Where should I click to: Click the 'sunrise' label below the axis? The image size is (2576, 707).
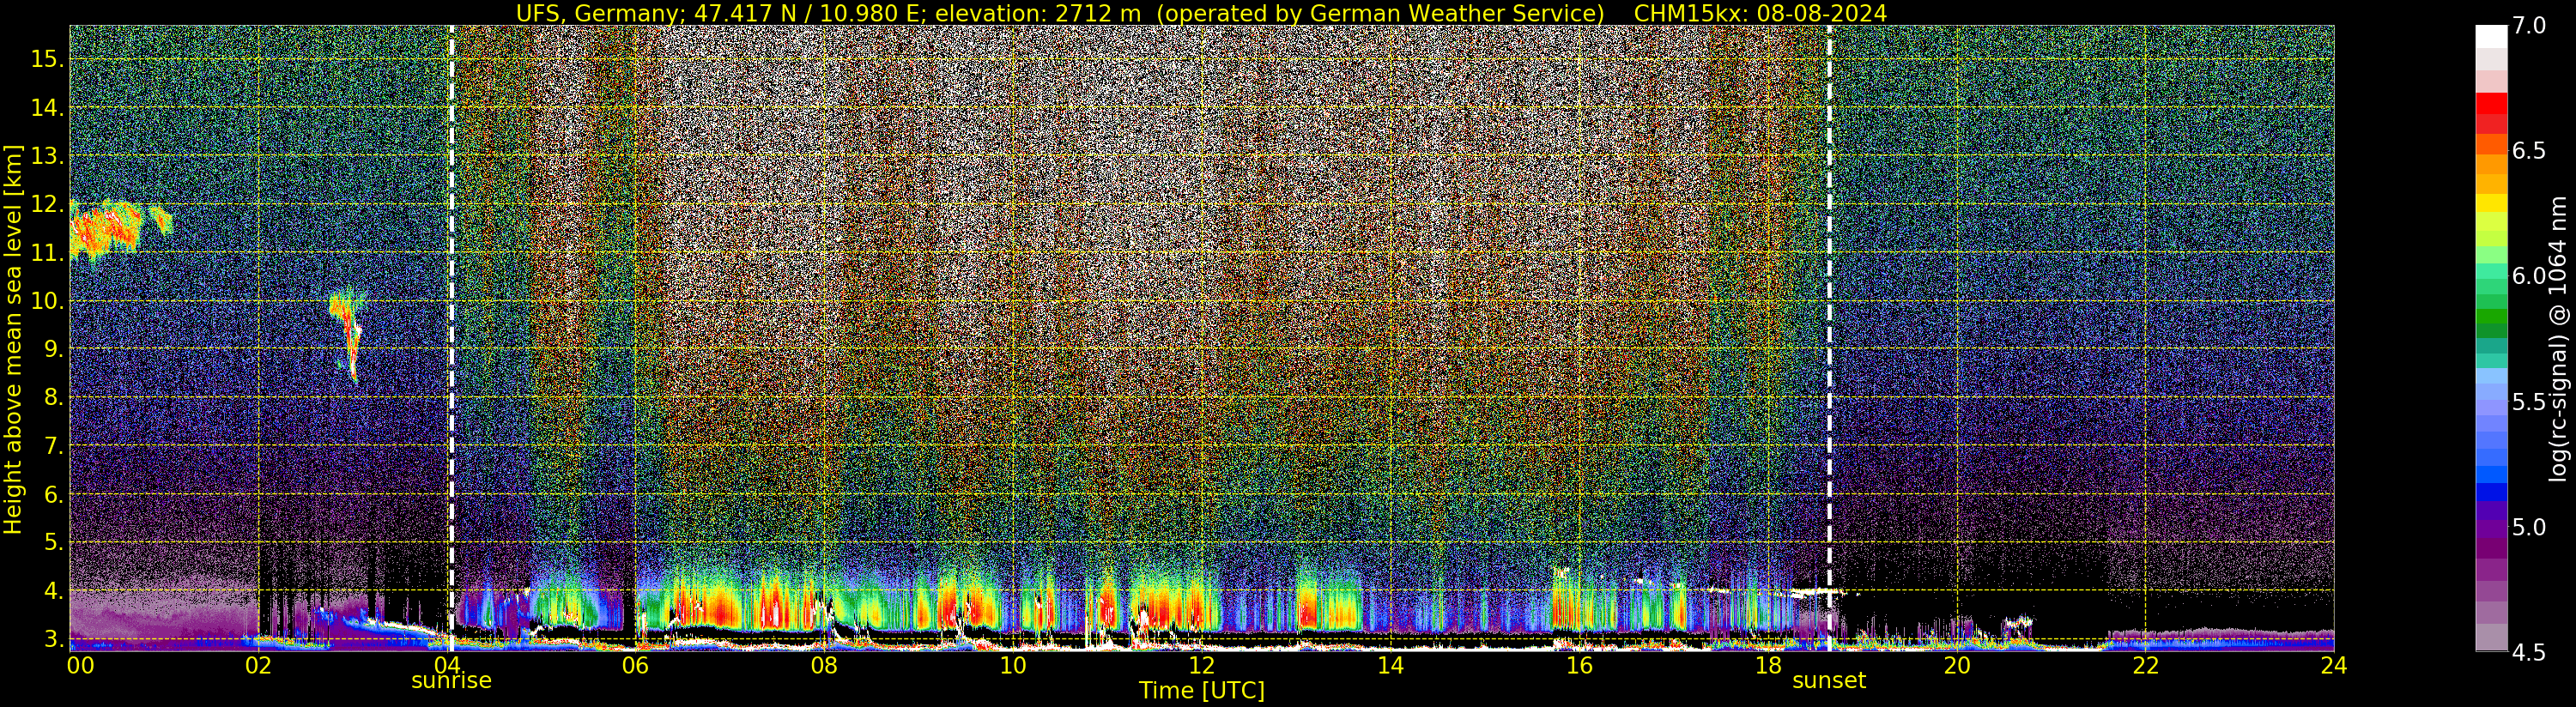pos(452,681)
